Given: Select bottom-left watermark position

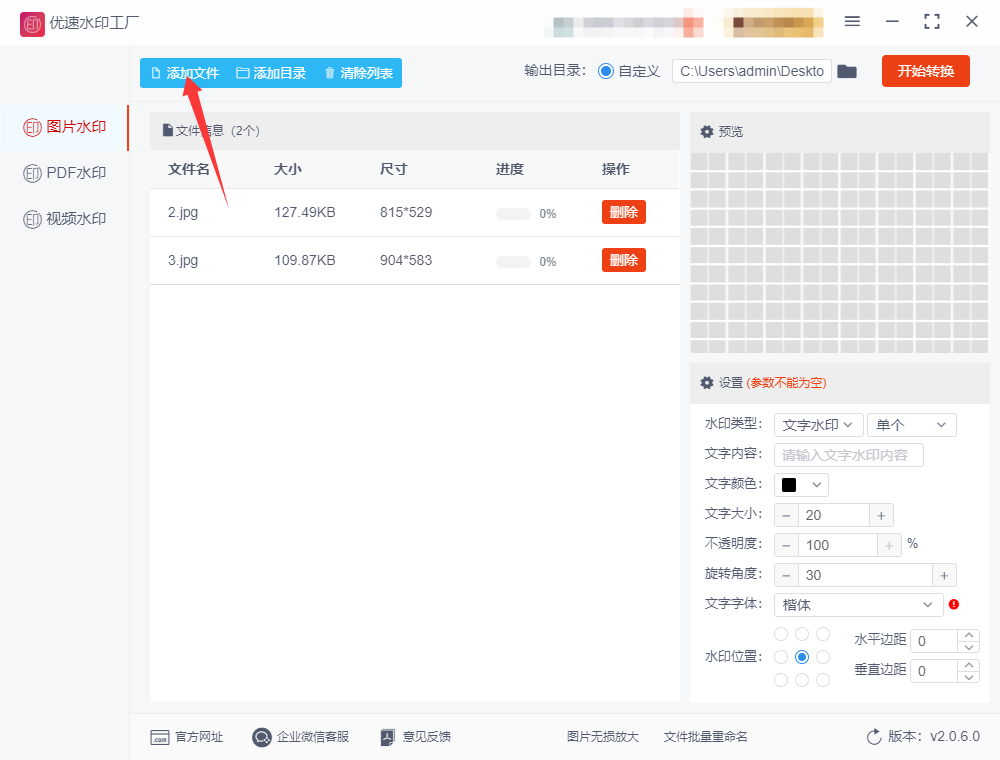Looking at the screenshot, I should pos(781,680).
